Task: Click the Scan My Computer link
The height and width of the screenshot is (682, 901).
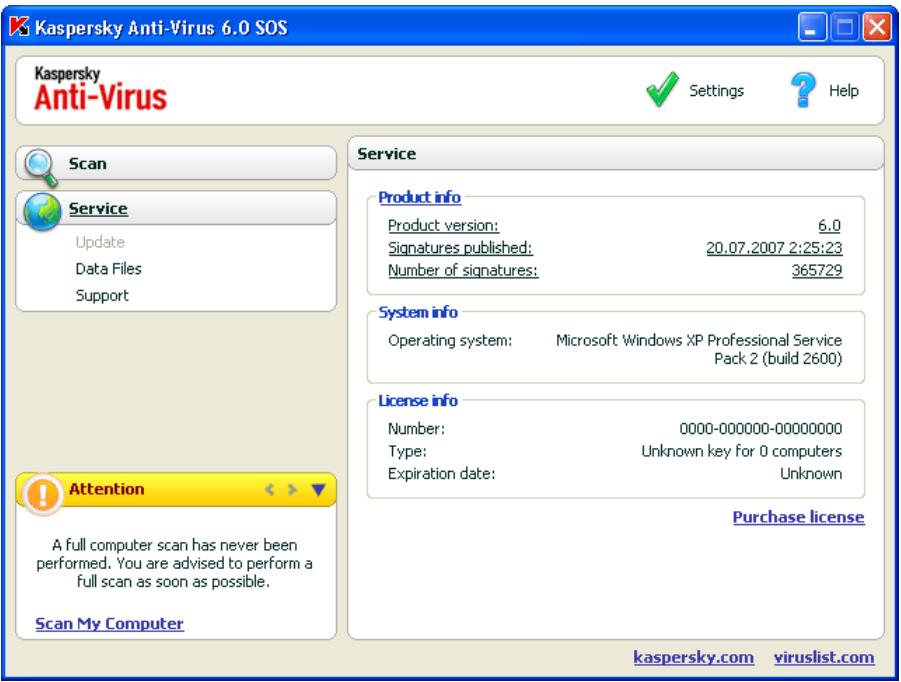Action: coord(109,623)
